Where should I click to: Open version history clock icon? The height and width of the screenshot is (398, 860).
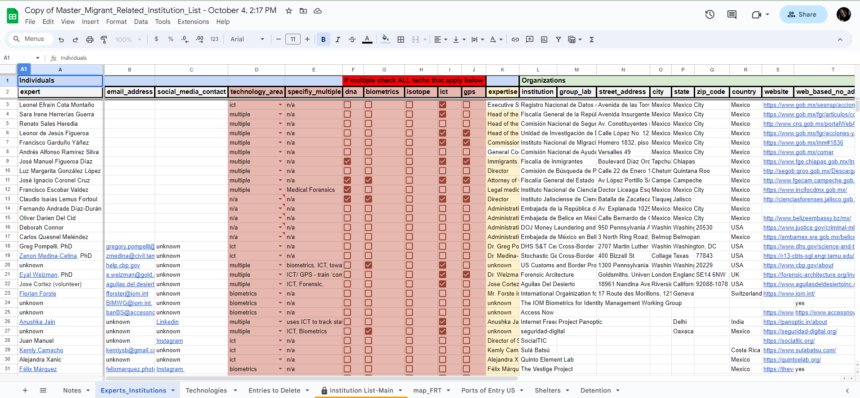coord(710,15)
